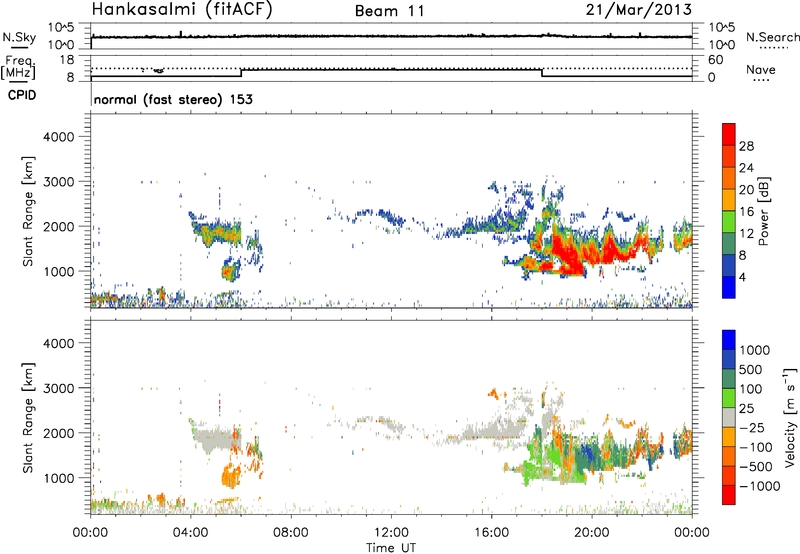Click the 20:00 time axis tick label

coord(592,533)
